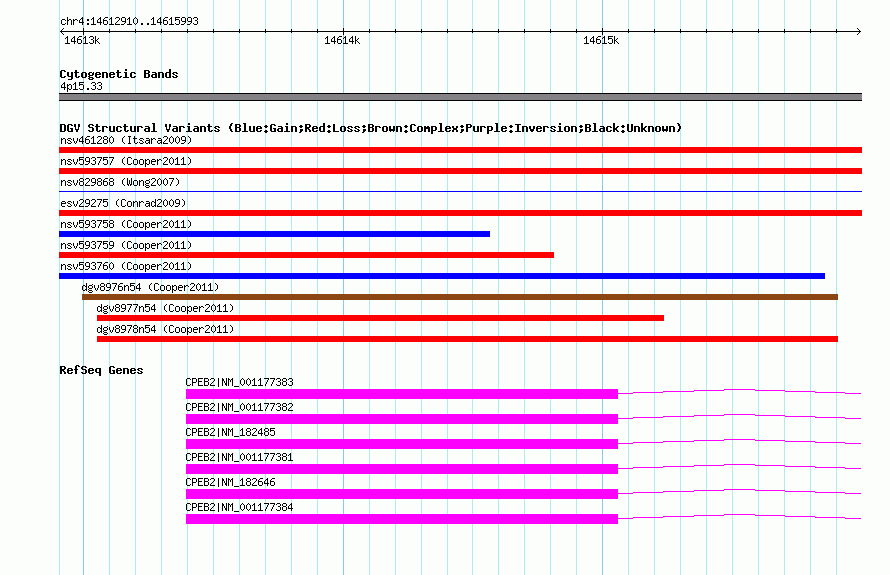
Task: Click the nsv593759 (Cooper2011) label
Action: tap(126, 245)
